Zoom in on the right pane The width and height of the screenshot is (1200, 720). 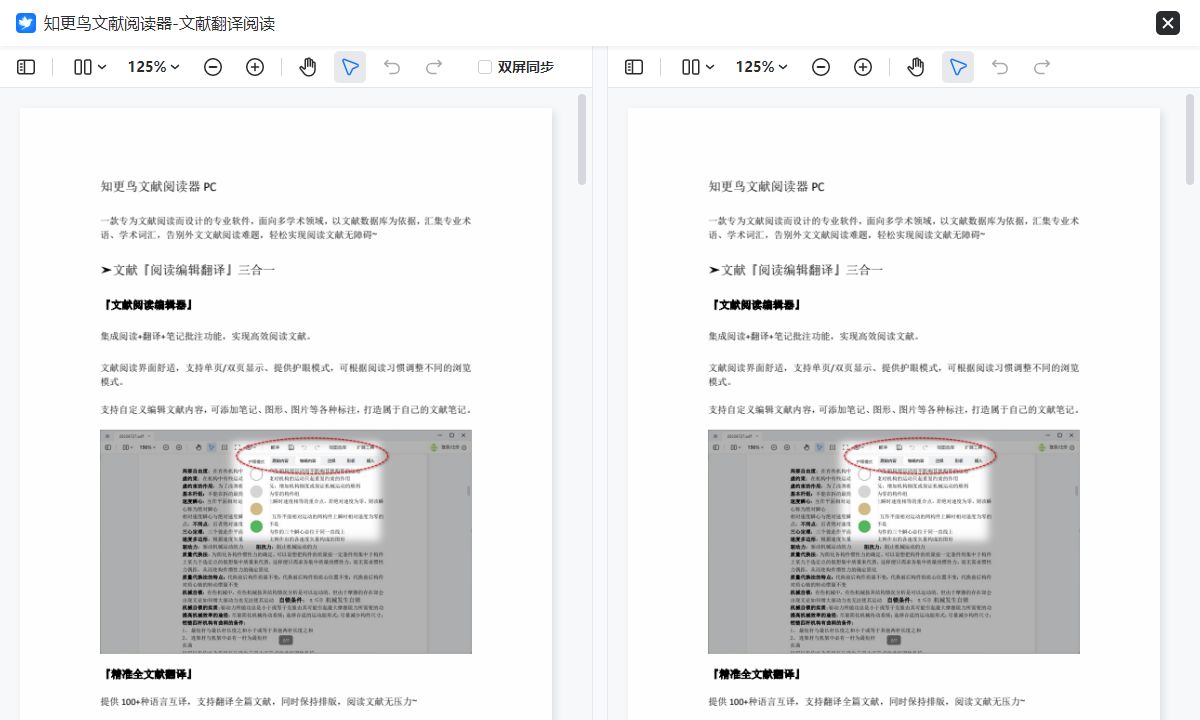(x=863, y=67)
